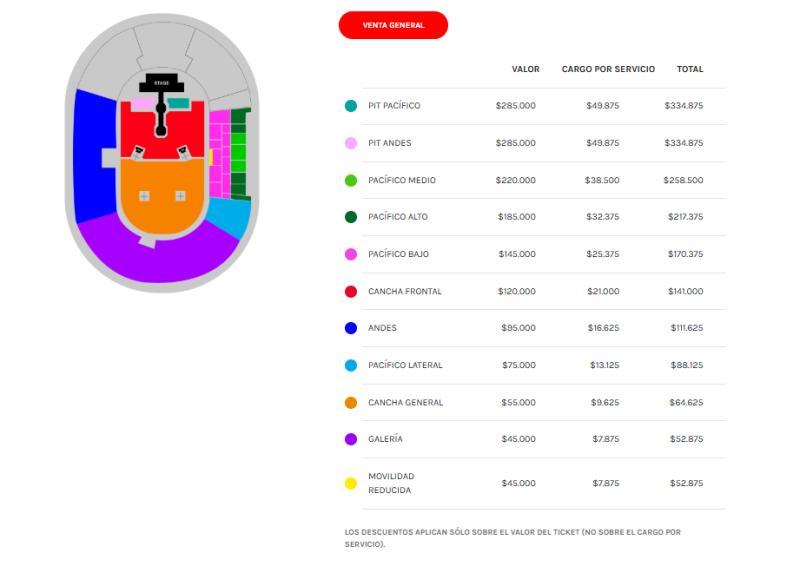Click the orange Cancha General legend dot
The height and width of the screenshot is (566, 800).
click(350, 403)
